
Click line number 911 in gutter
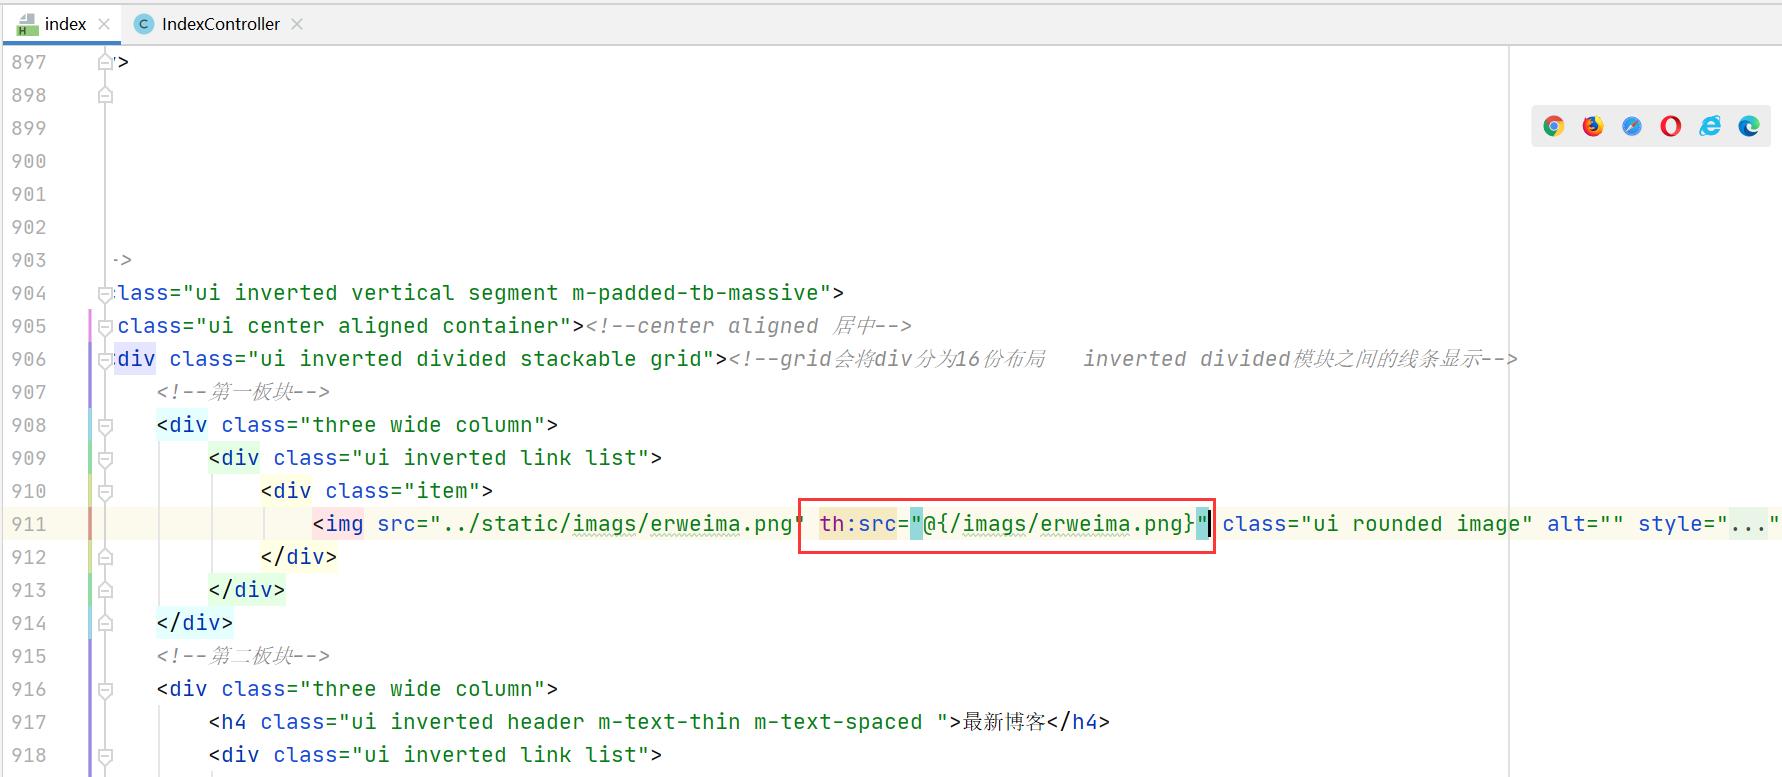[29, 524]
